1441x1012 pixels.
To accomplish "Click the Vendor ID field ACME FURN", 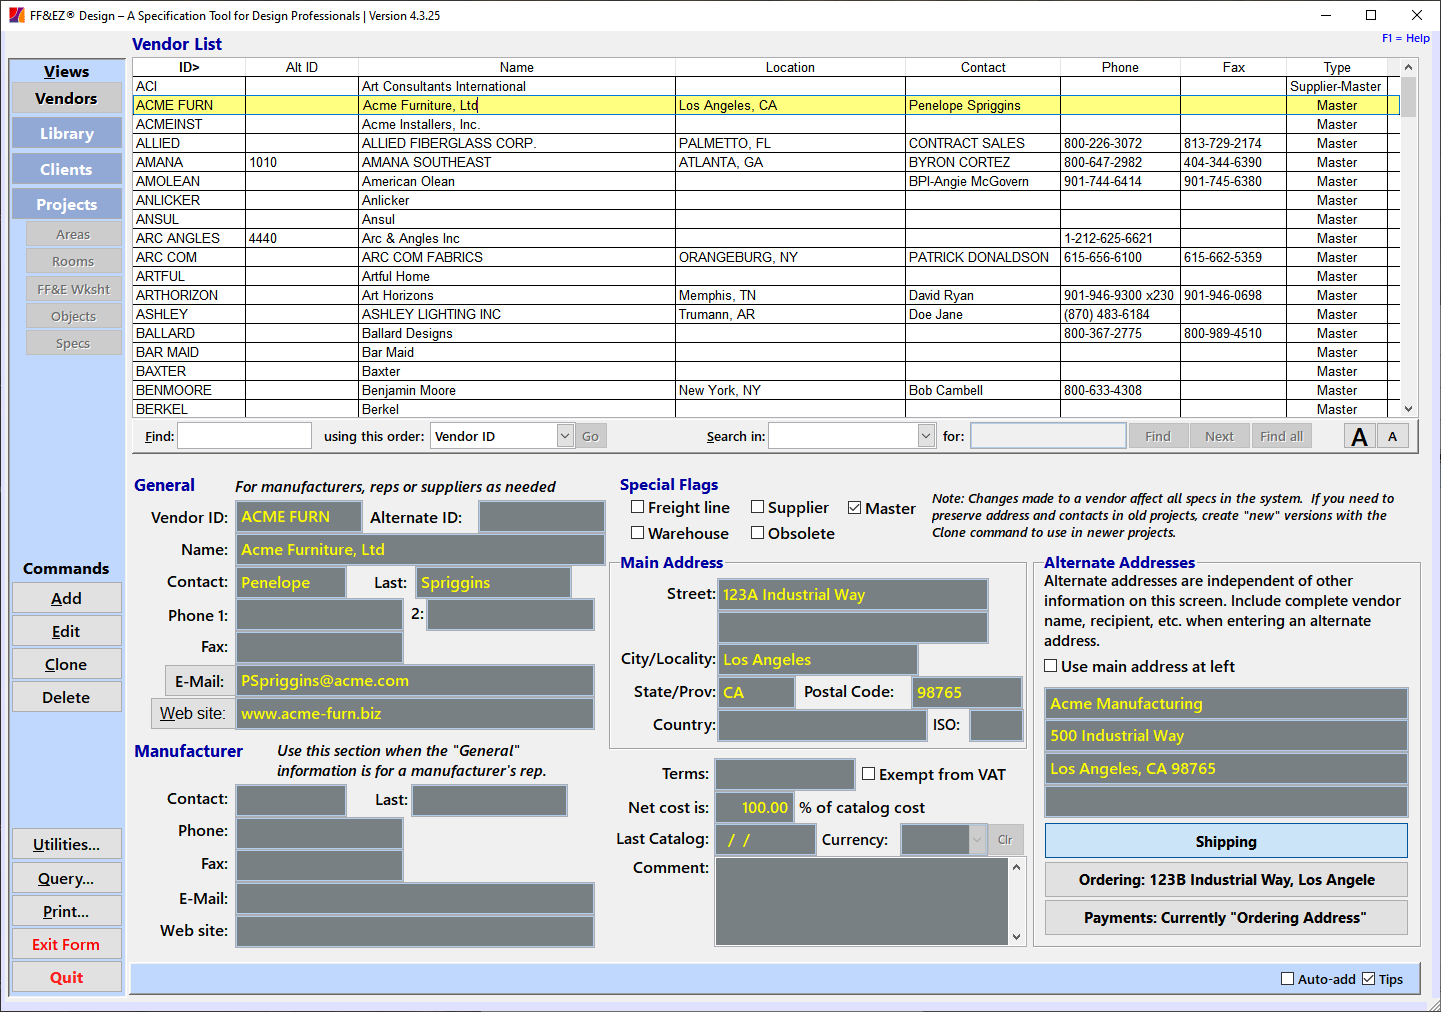I will pyautogui.click(x=298, y=517).
